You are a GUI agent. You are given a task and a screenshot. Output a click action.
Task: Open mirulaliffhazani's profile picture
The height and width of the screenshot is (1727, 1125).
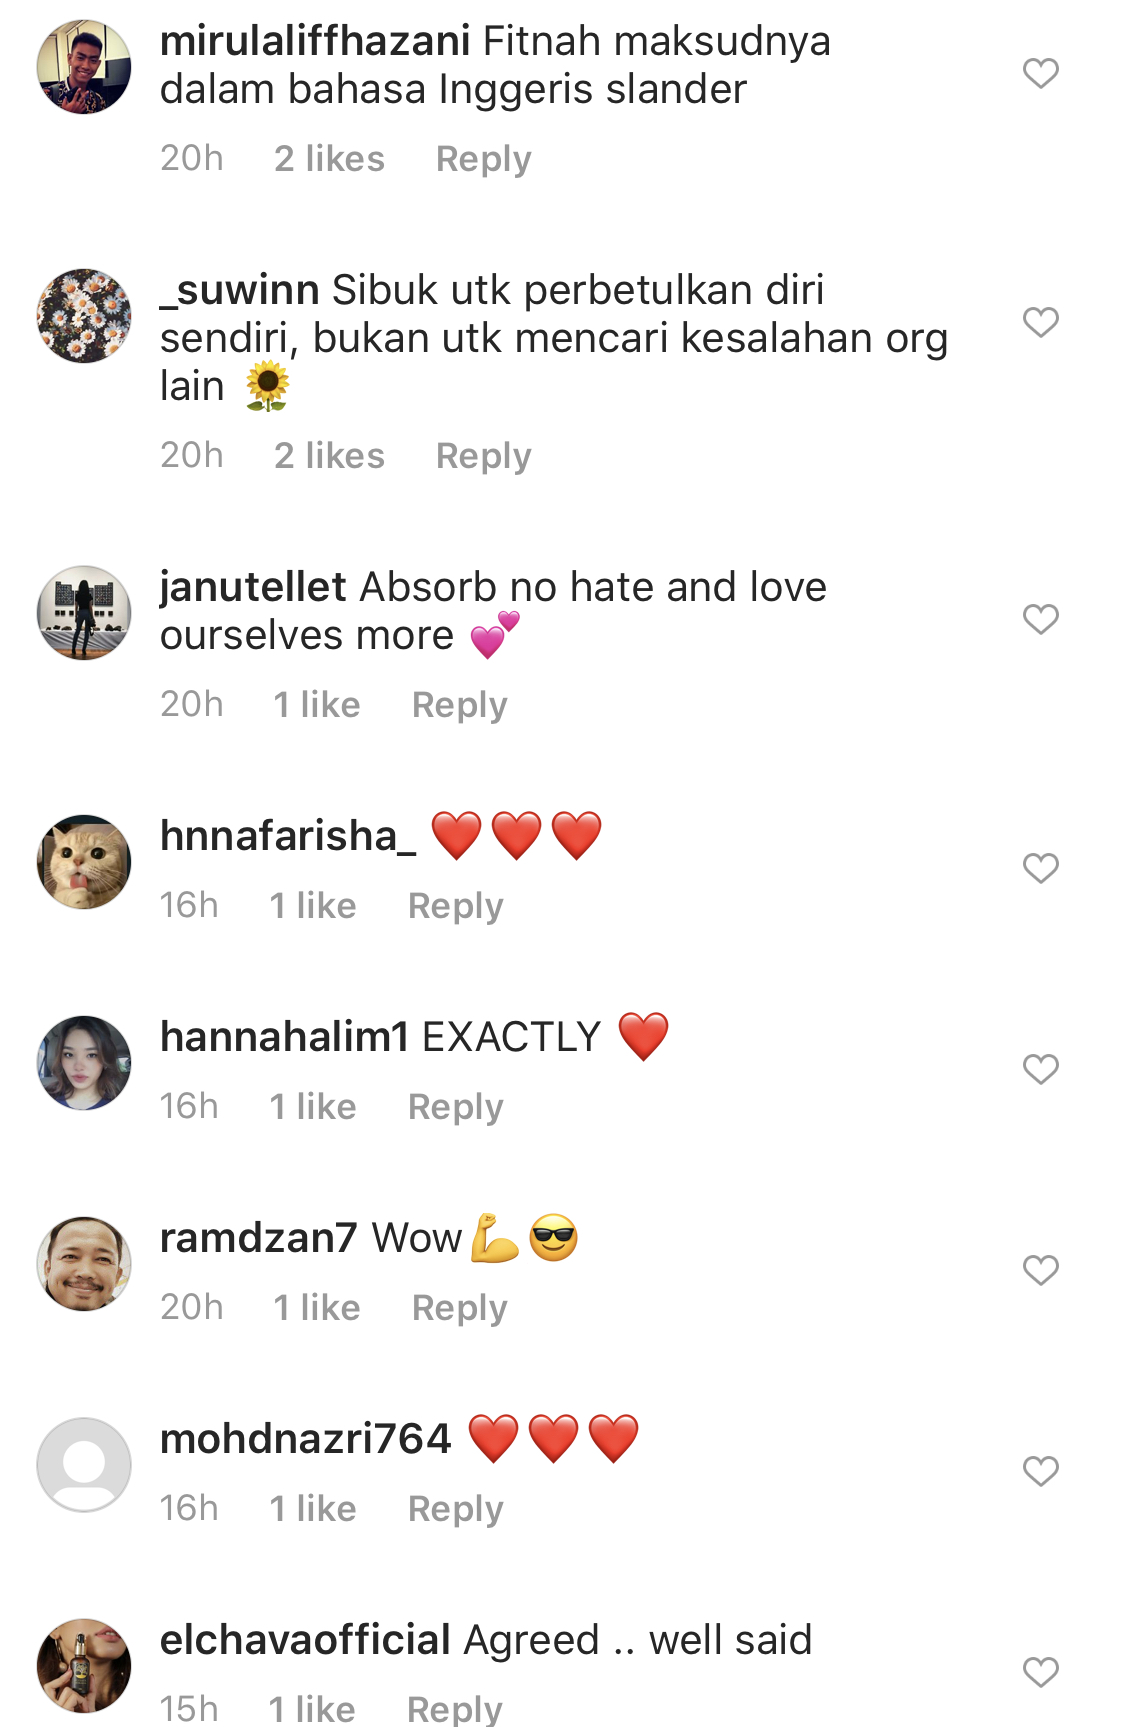[x=84, y=67]
